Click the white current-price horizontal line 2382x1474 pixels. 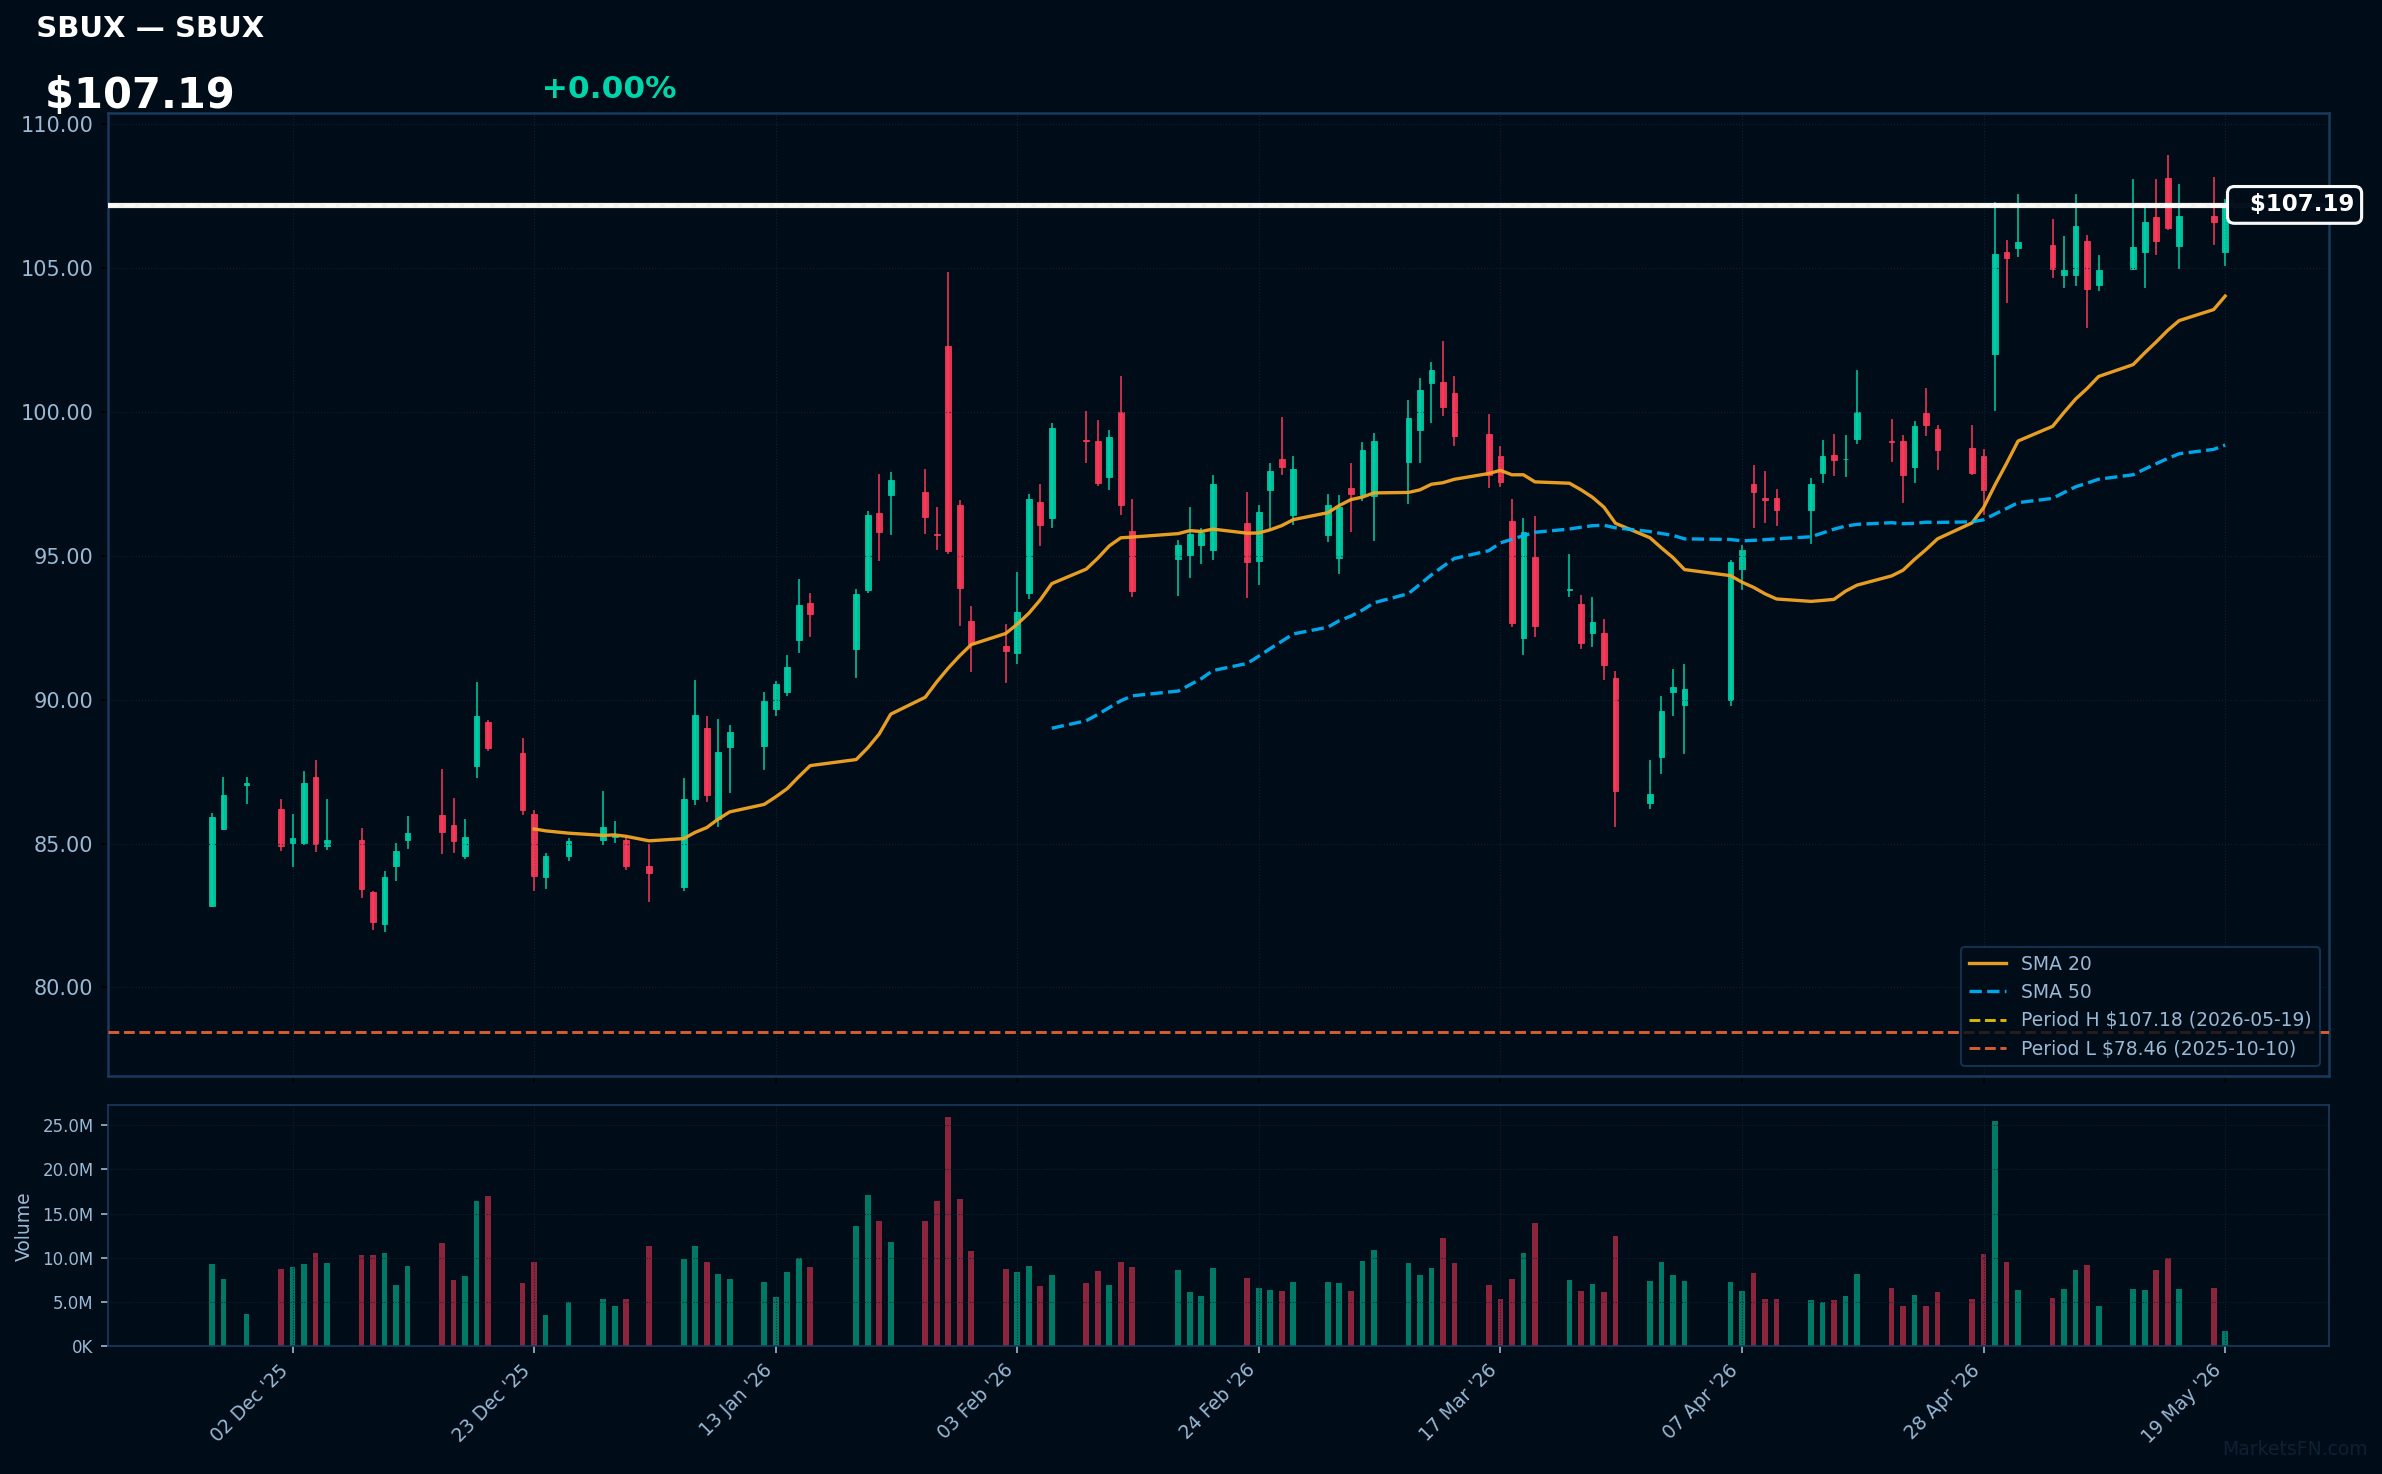coord(1168,205)
